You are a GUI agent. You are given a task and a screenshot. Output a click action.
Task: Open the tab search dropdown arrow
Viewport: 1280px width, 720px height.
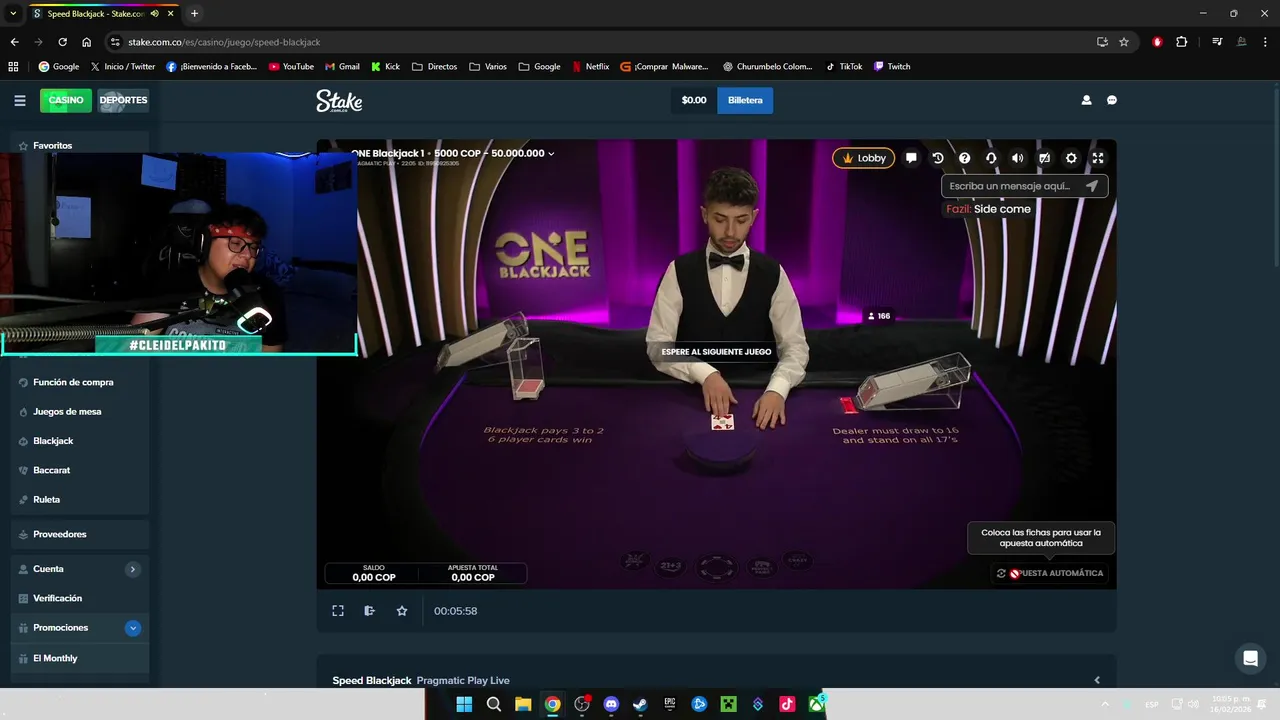tap(13, 14)
